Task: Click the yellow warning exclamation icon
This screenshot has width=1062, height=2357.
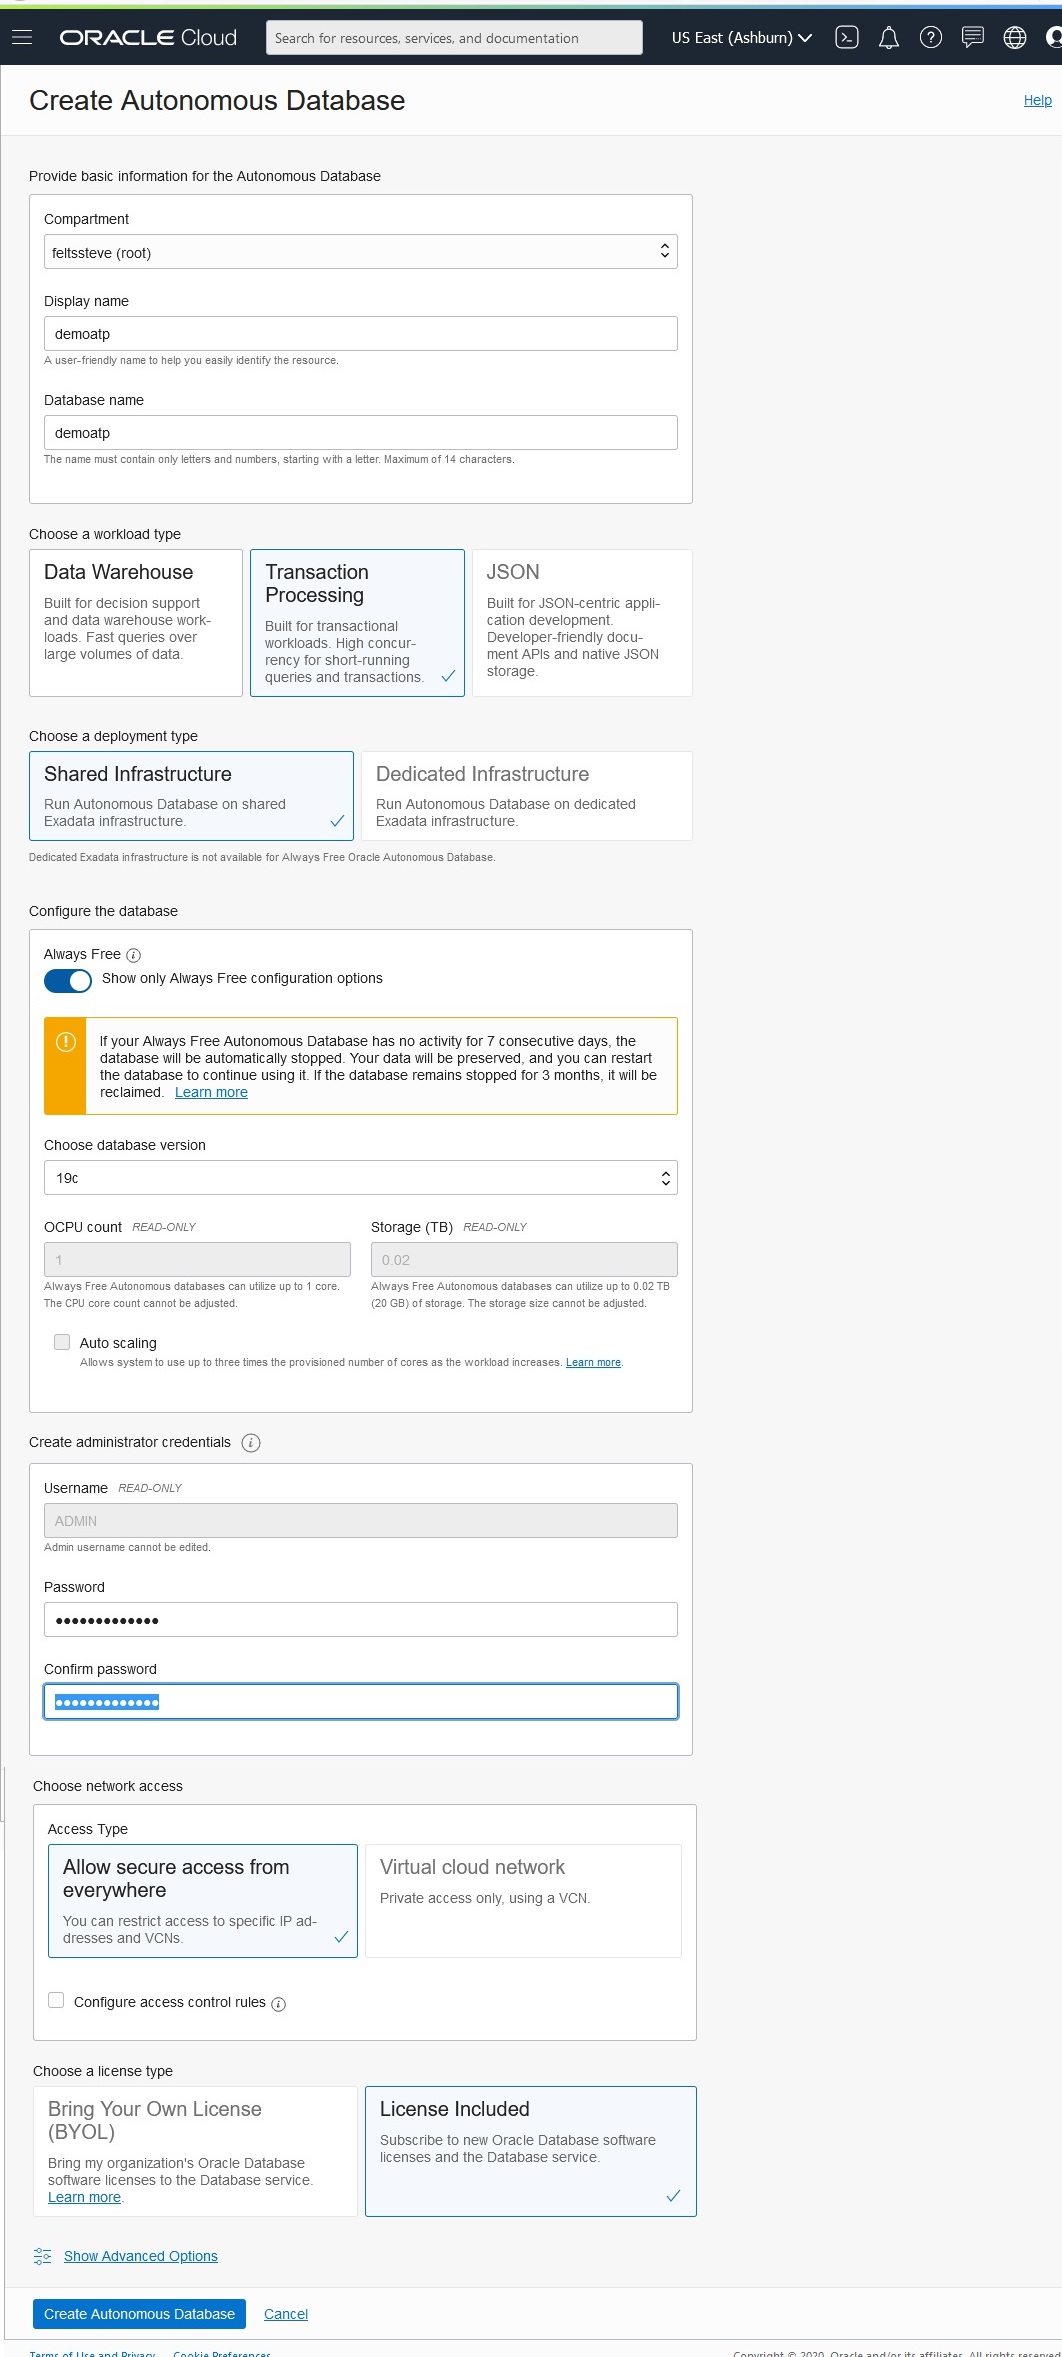Action: 66,1042
